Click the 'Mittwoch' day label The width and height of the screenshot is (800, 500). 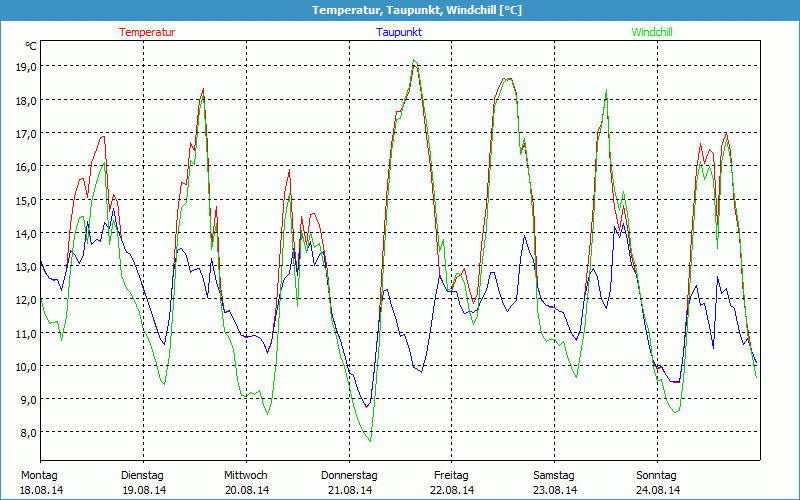(246, 475)
